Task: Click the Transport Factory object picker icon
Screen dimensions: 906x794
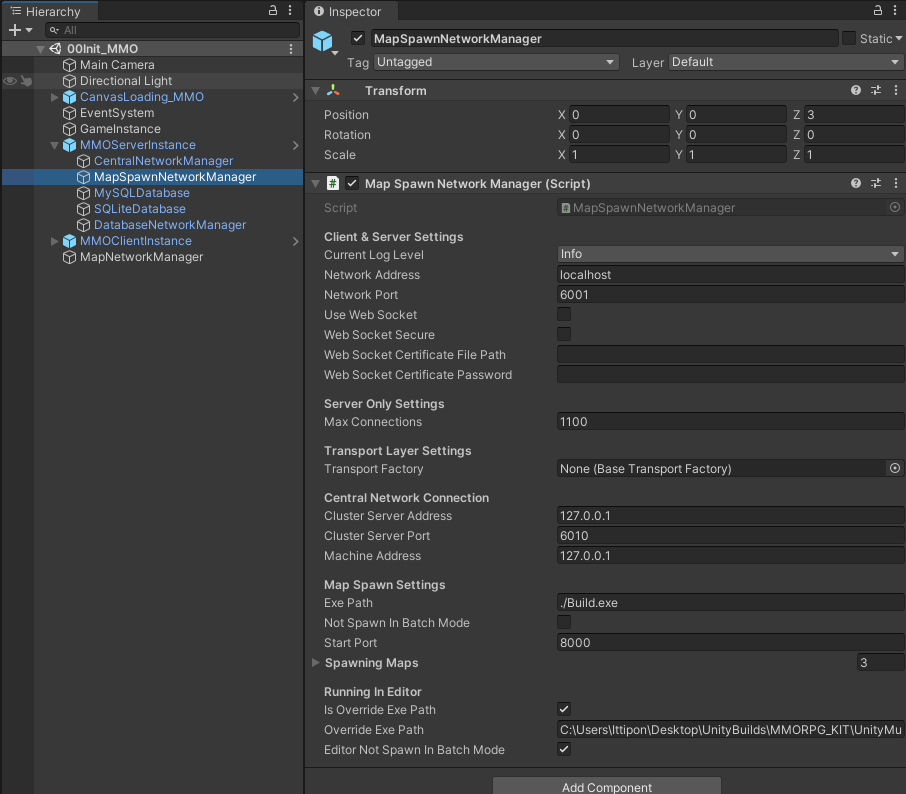Action: click(x=895, y=468)
